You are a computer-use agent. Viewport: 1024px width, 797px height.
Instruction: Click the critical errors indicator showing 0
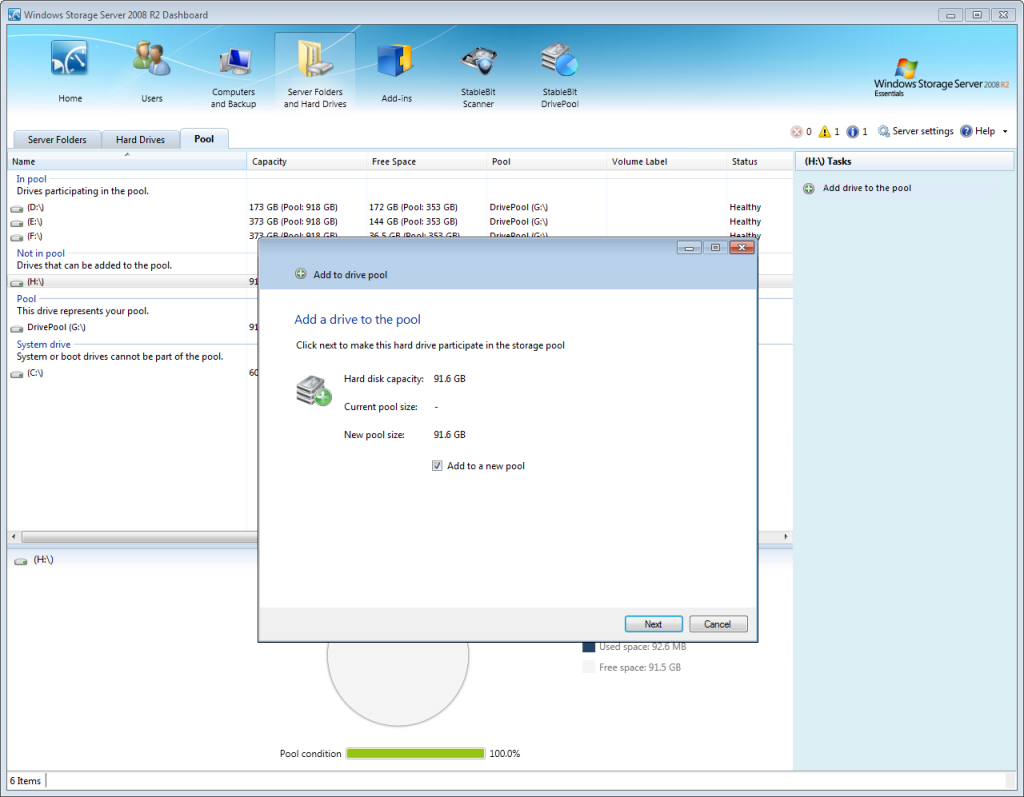801,130
